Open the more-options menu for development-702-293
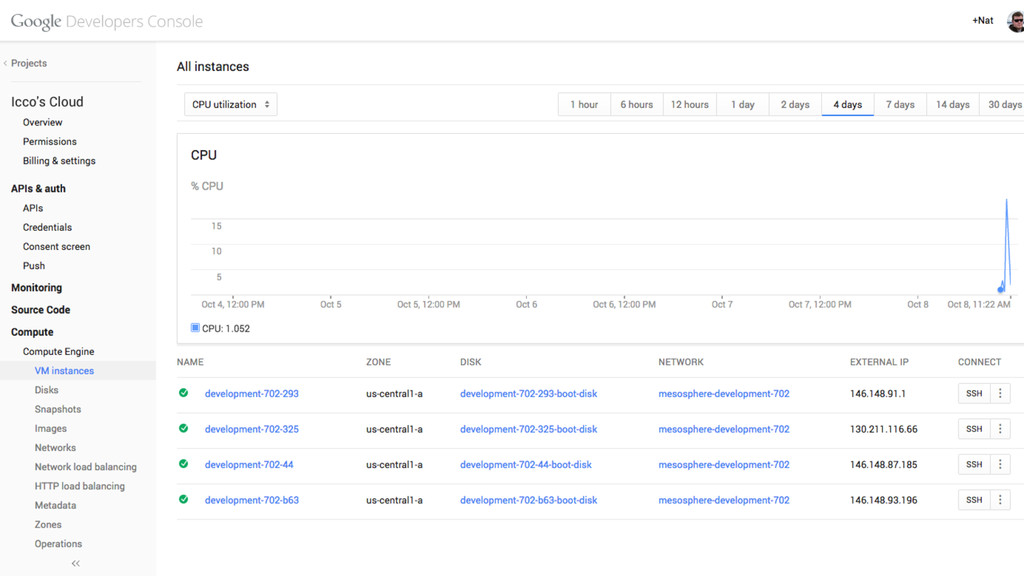1024x576 pixels. 1000,393
